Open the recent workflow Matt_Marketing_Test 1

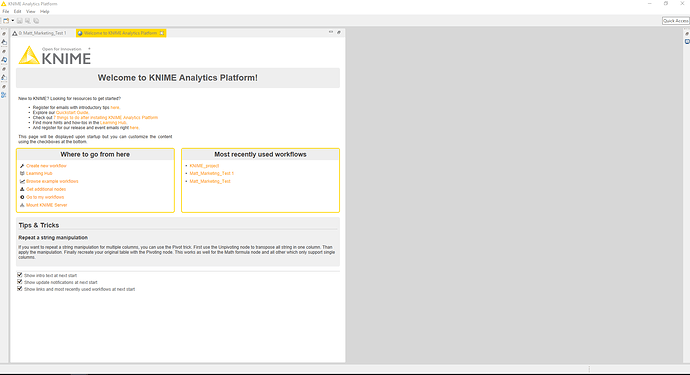(x=212, y=173)
